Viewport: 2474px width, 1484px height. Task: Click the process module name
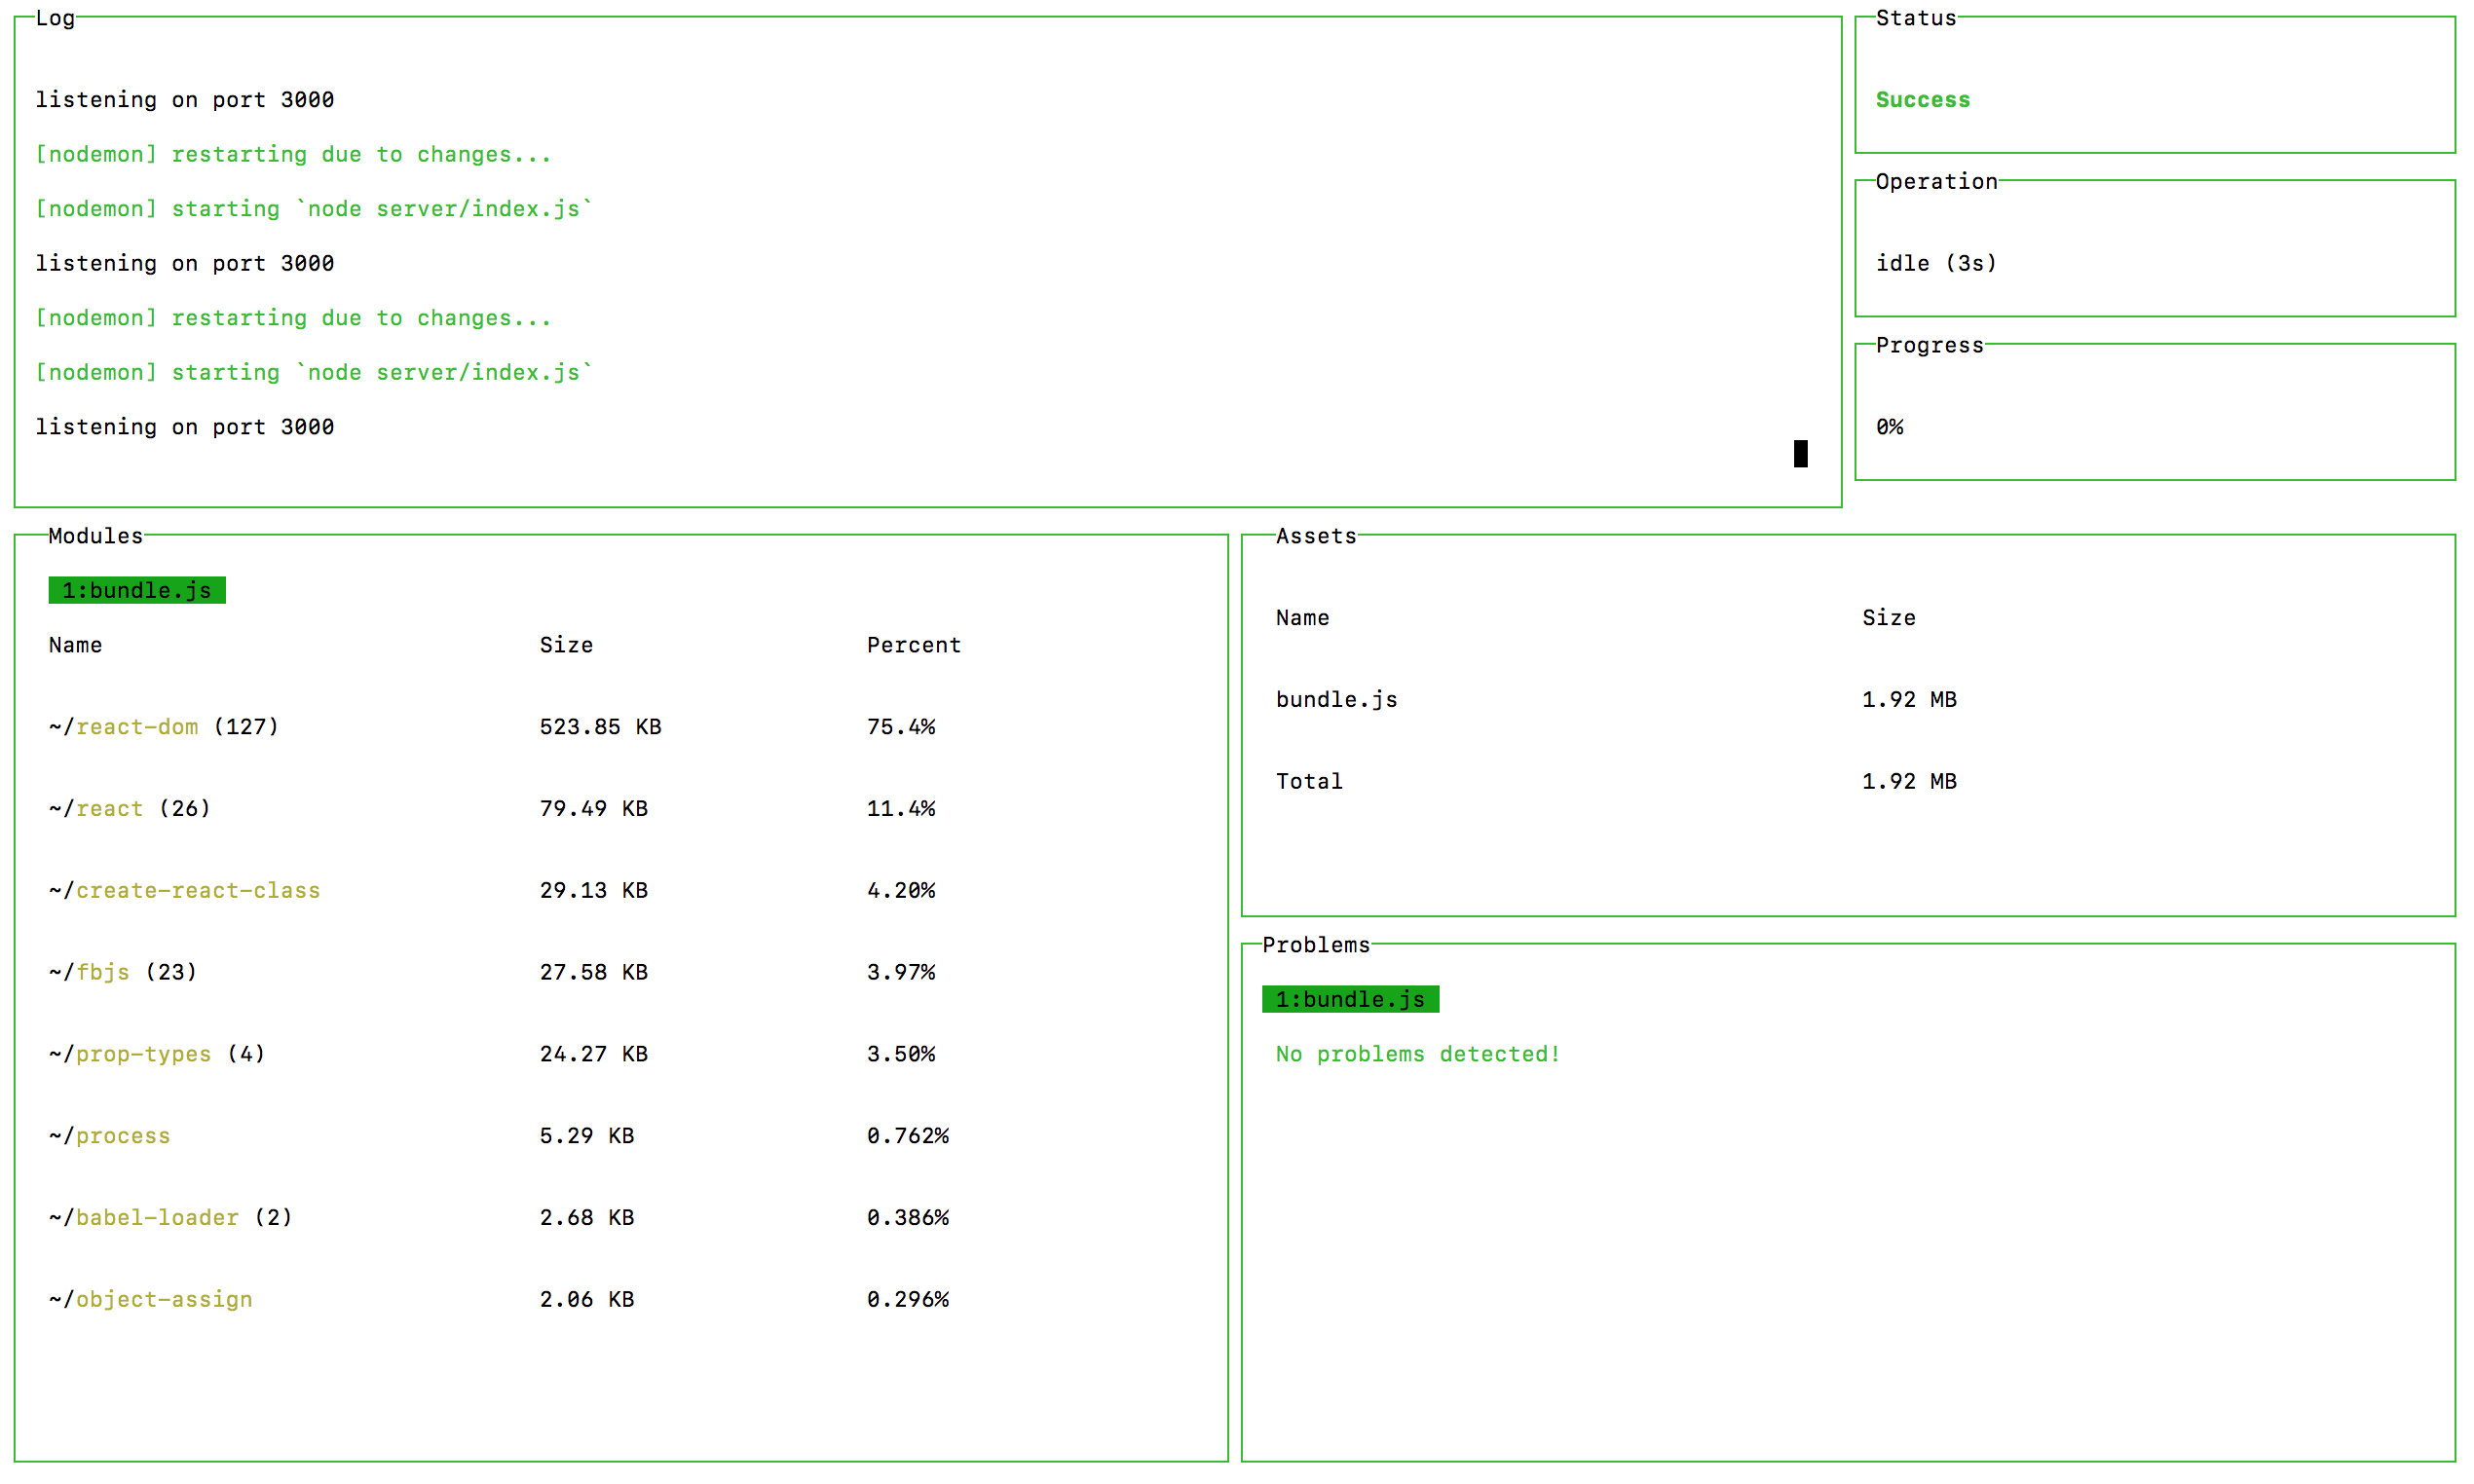click(x=123, y=1136)
